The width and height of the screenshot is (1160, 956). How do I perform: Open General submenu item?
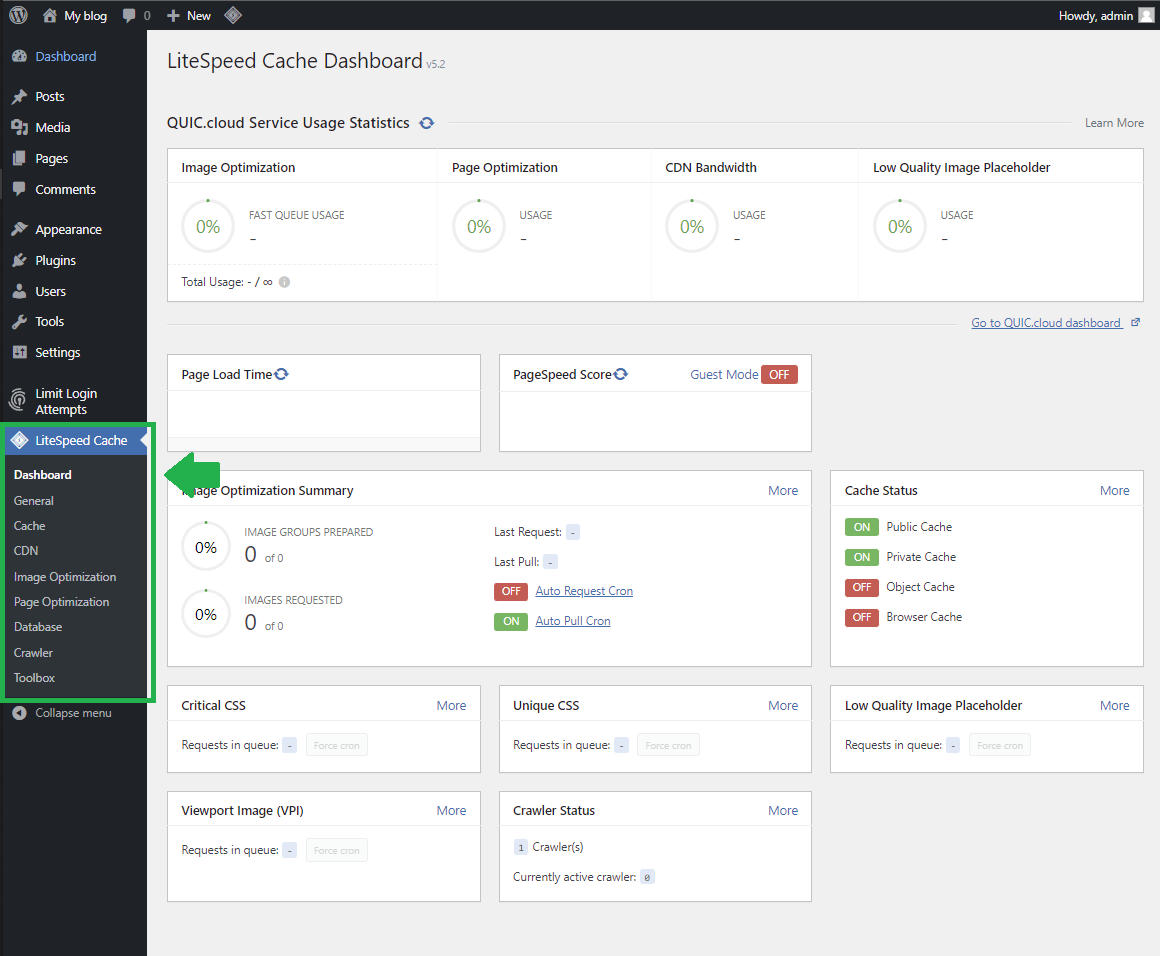(34, 501)
